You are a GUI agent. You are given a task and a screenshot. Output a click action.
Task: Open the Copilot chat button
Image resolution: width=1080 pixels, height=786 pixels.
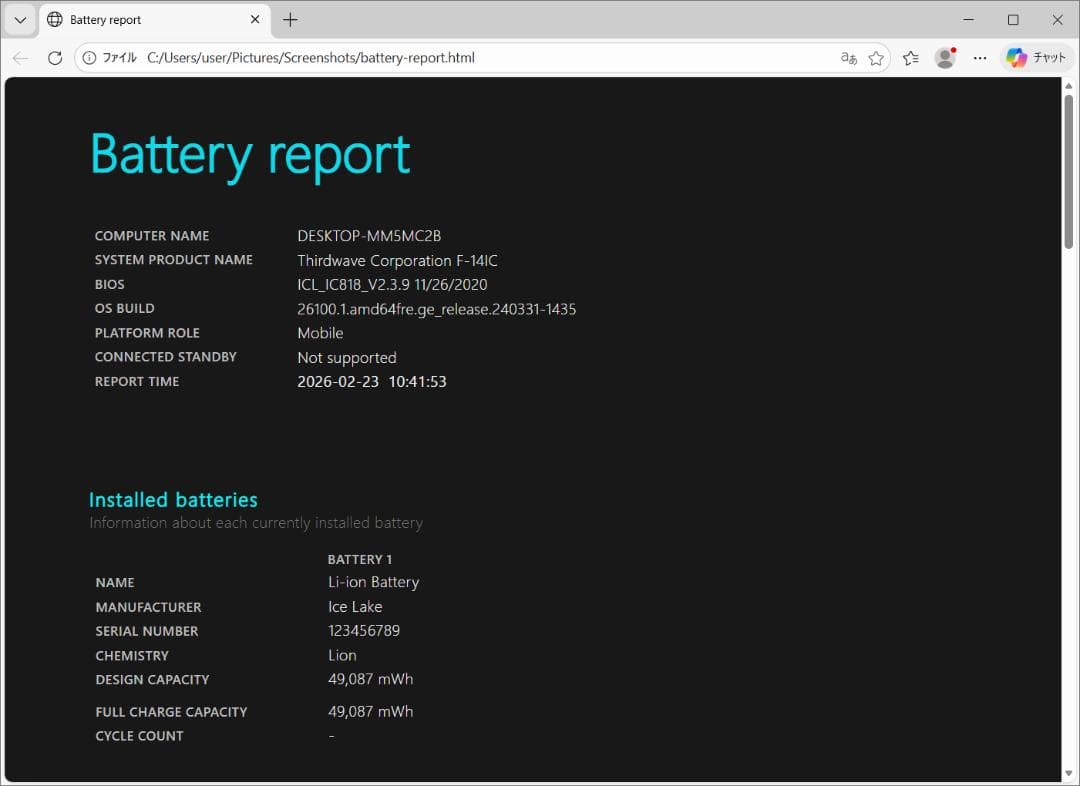(1037, 58)
